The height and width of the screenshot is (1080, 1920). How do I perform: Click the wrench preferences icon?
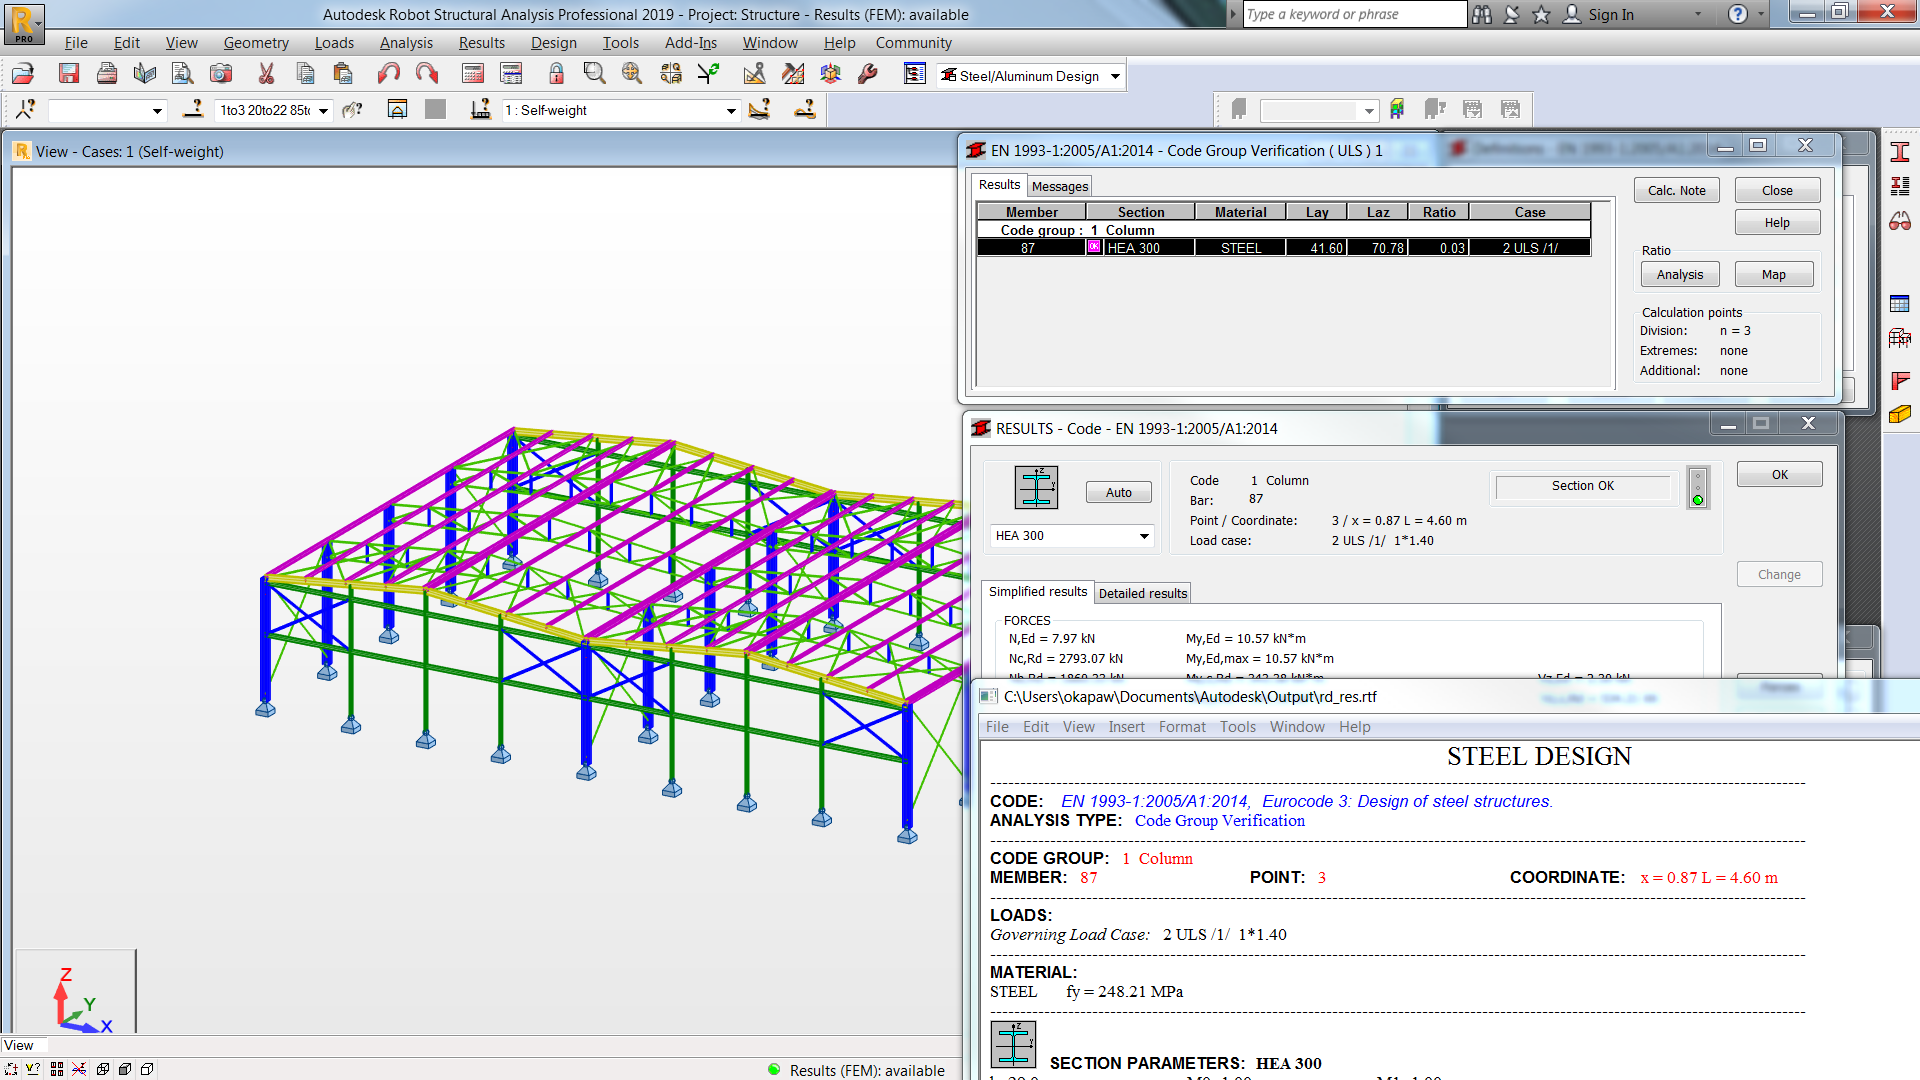868,74
